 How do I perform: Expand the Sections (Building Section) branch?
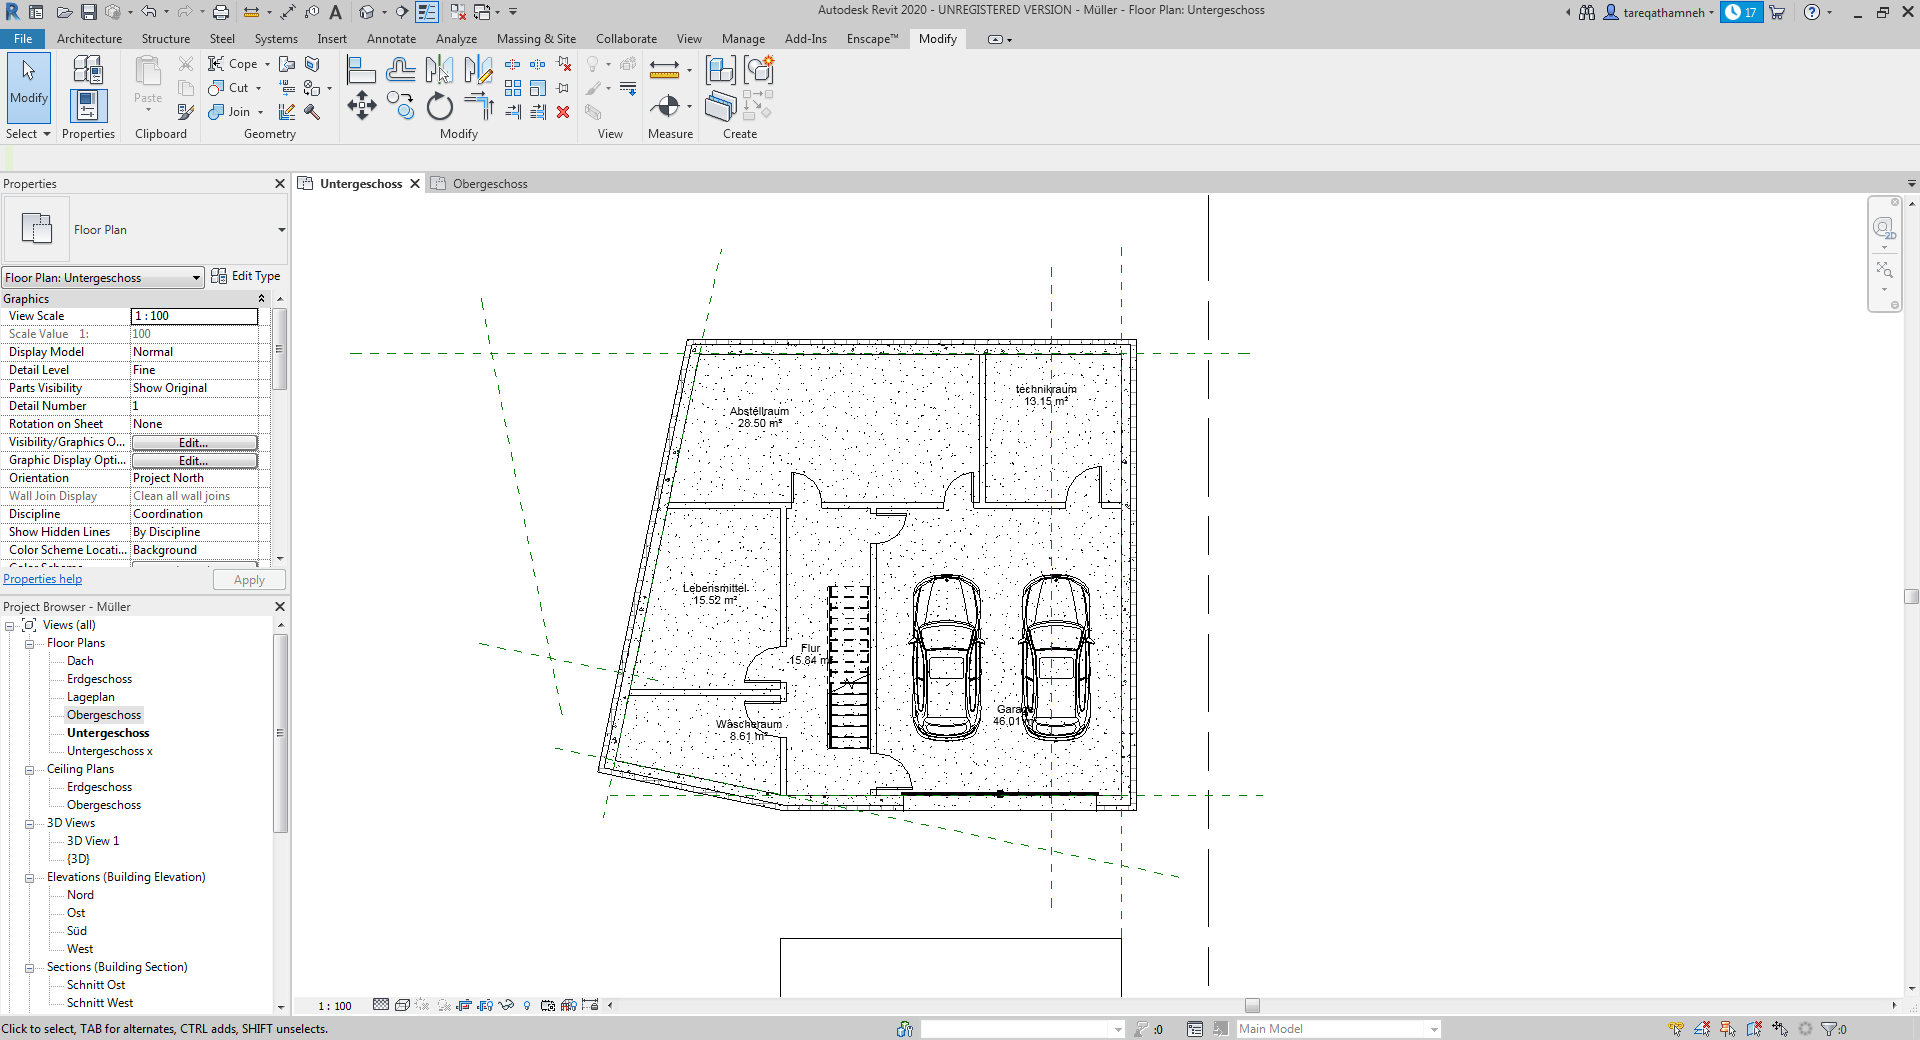pos(31,967)
